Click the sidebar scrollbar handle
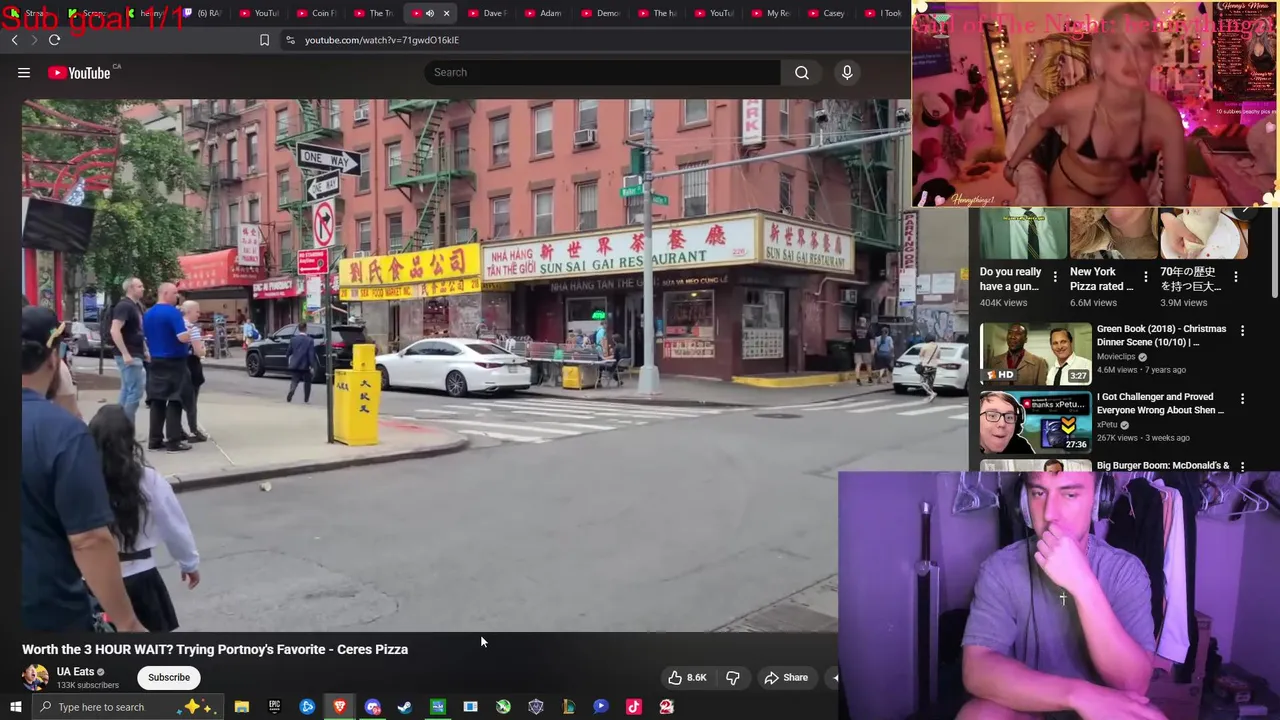Viewport: 1280px width, 720px height. 1274,252
